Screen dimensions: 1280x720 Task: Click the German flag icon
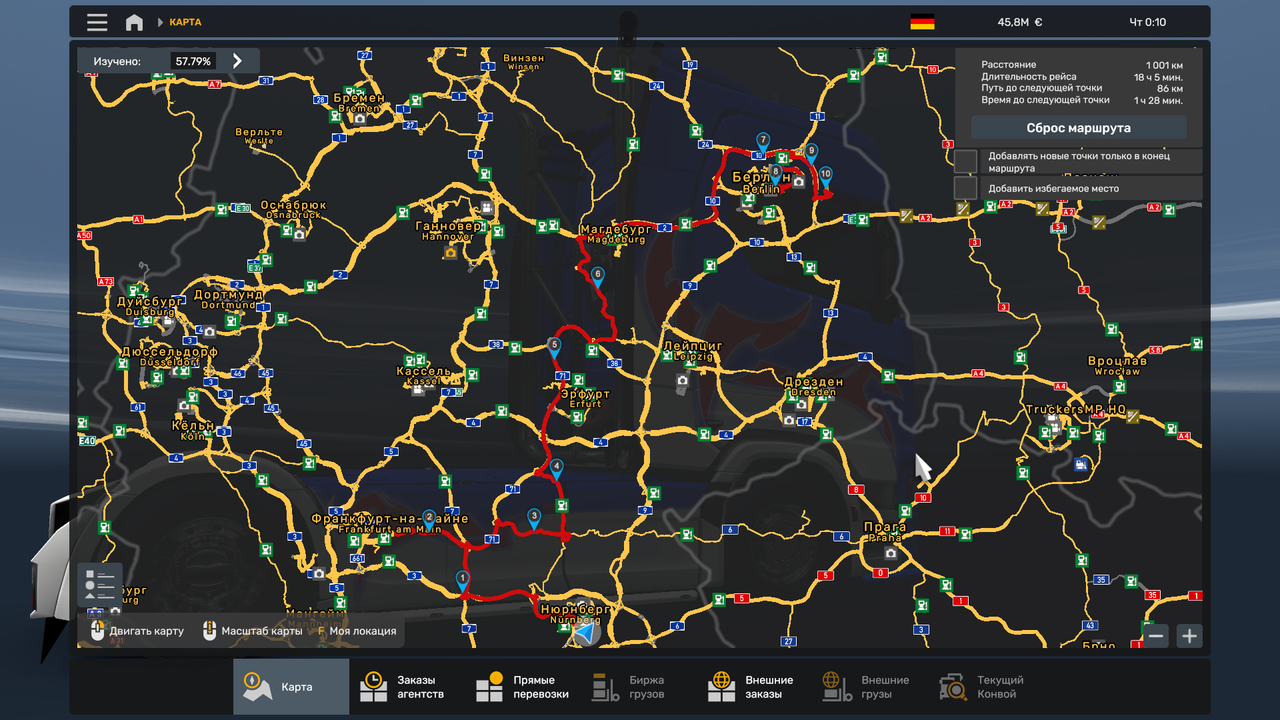tap(922, 22)
